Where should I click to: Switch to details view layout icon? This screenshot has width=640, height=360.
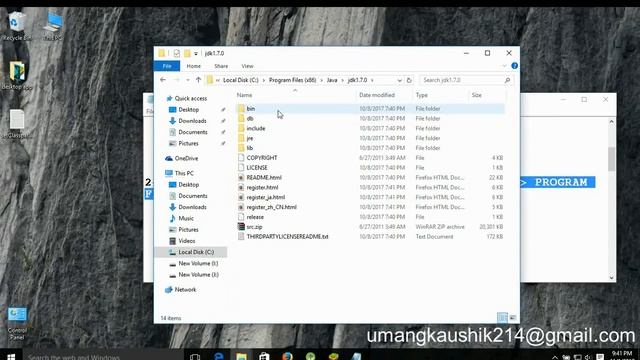pyautogui.click(x=502, y=318)
